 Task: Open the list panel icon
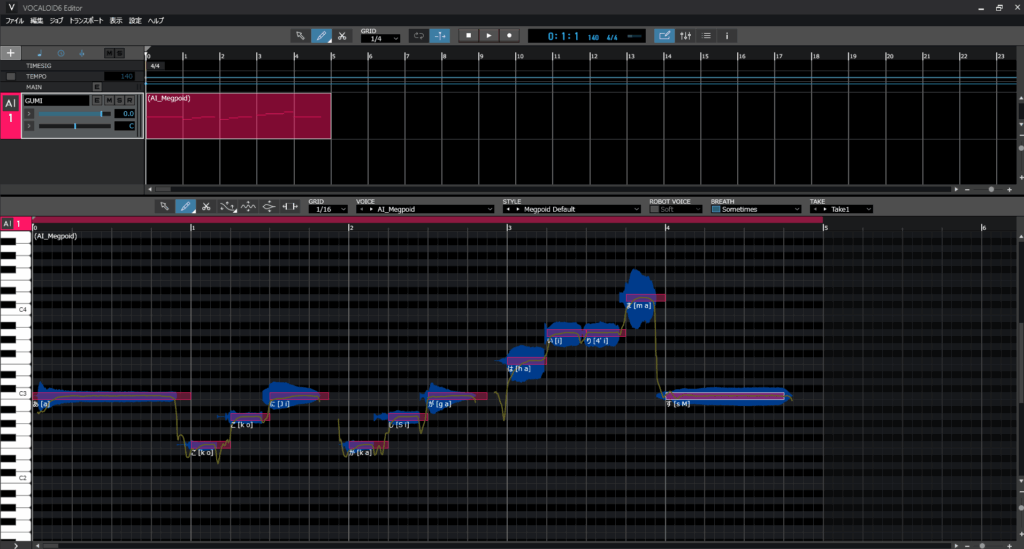point(706,36)
